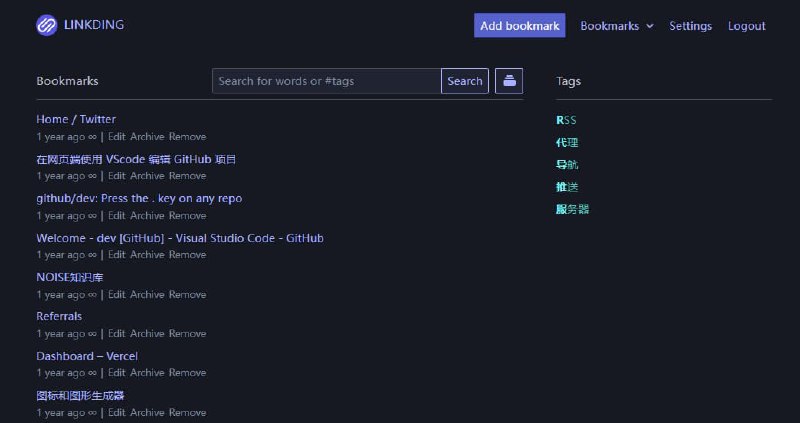800x423 pixels.
Task: Edit the Welcome - dev [GitHub] bookmark
Action: pyautogui.click(x=116, y=255)
